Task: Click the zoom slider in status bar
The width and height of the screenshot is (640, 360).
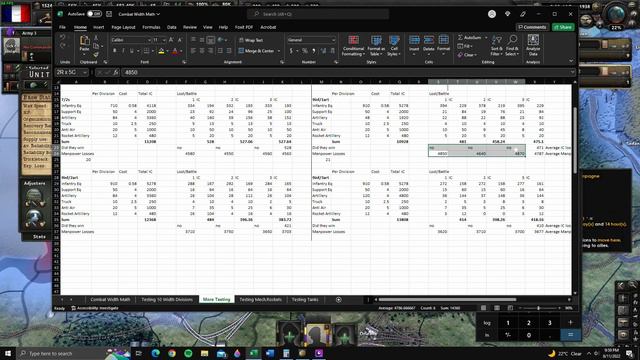Action: 539,308
